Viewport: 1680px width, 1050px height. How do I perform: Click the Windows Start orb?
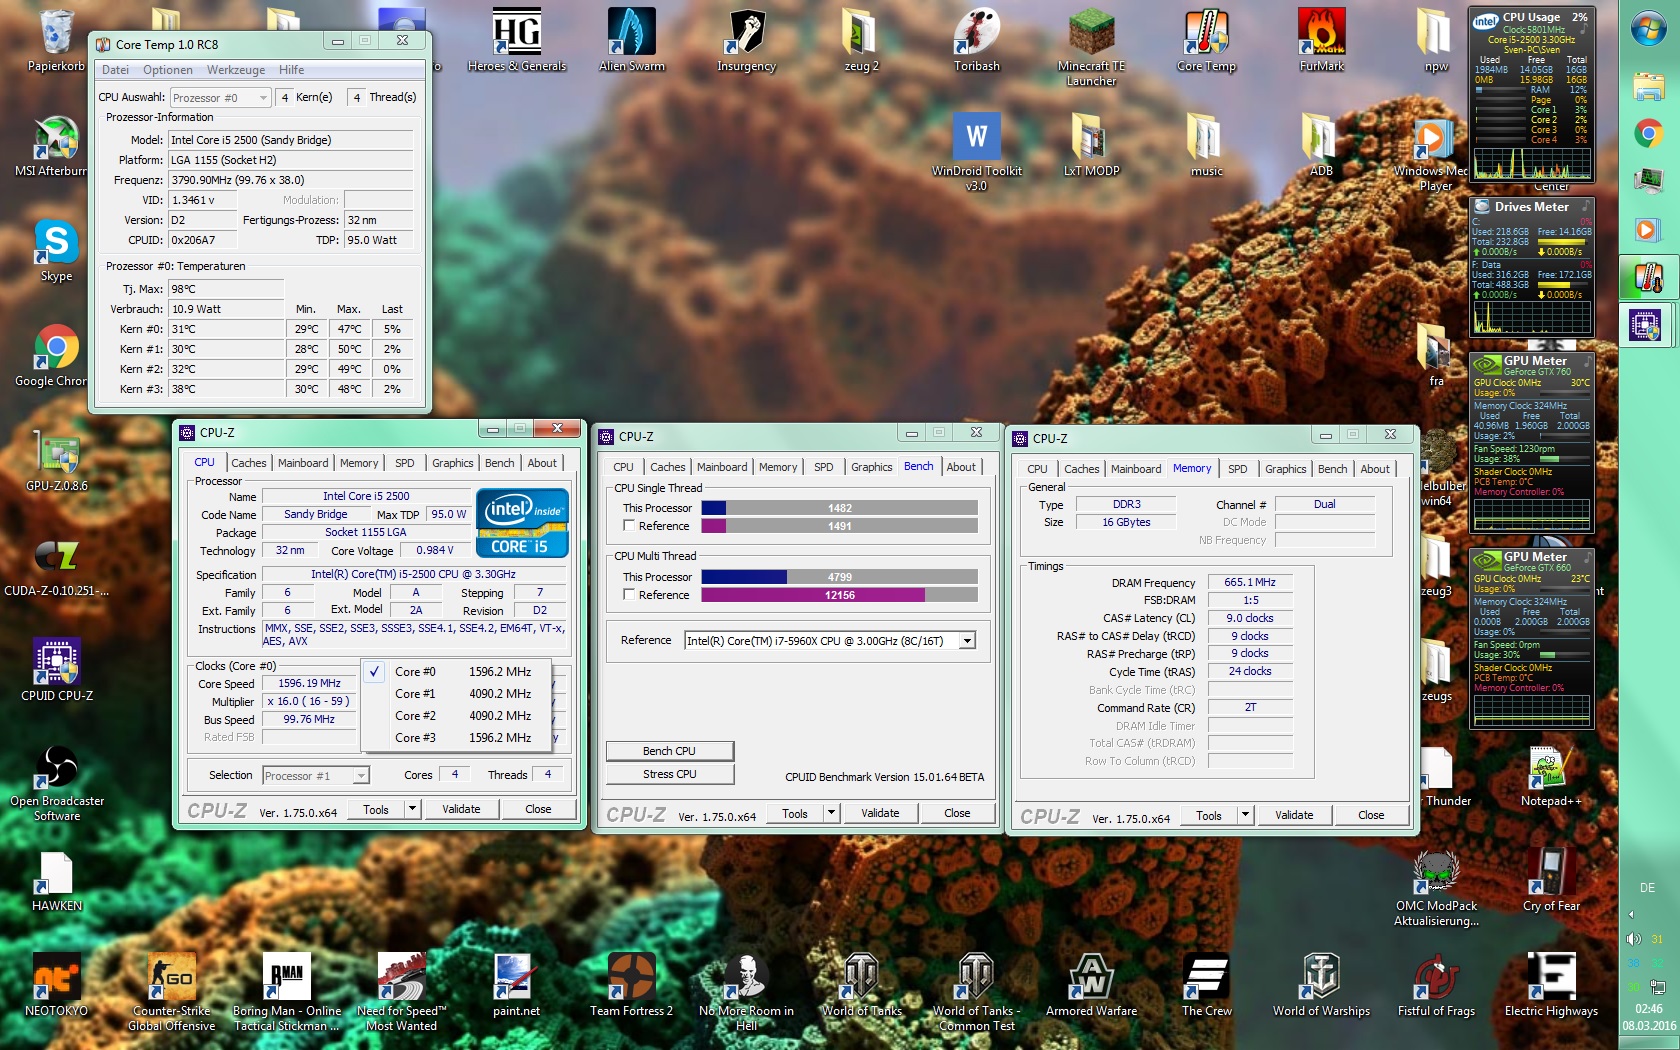[x=1648, y=29]
